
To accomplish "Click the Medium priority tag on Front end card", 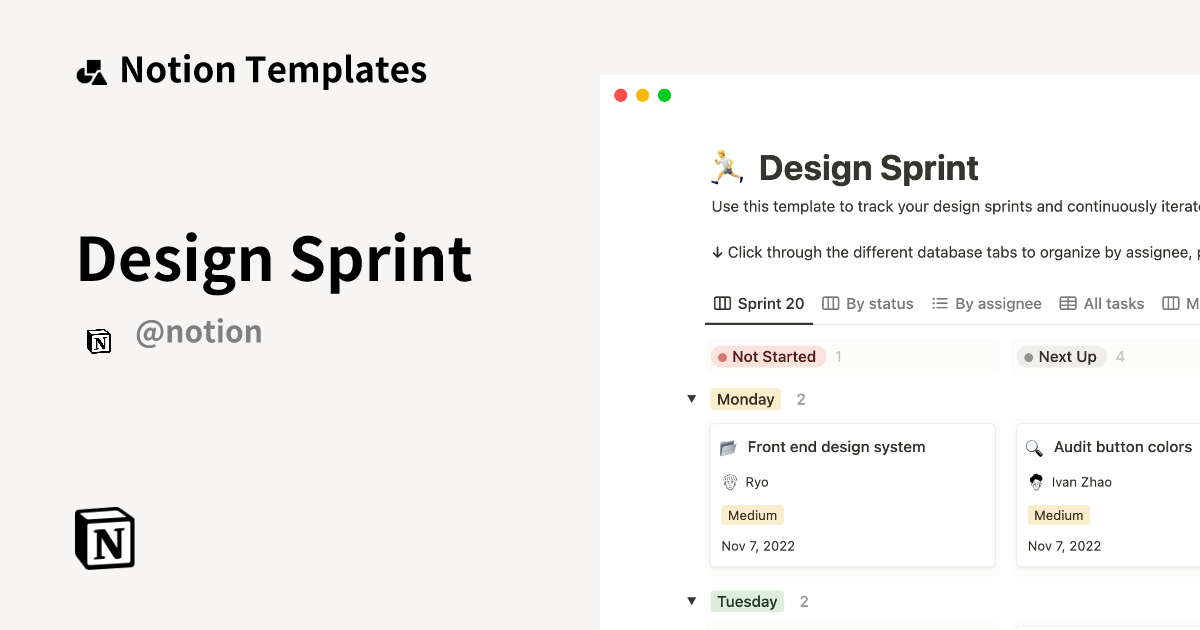I will coord(752,515).
